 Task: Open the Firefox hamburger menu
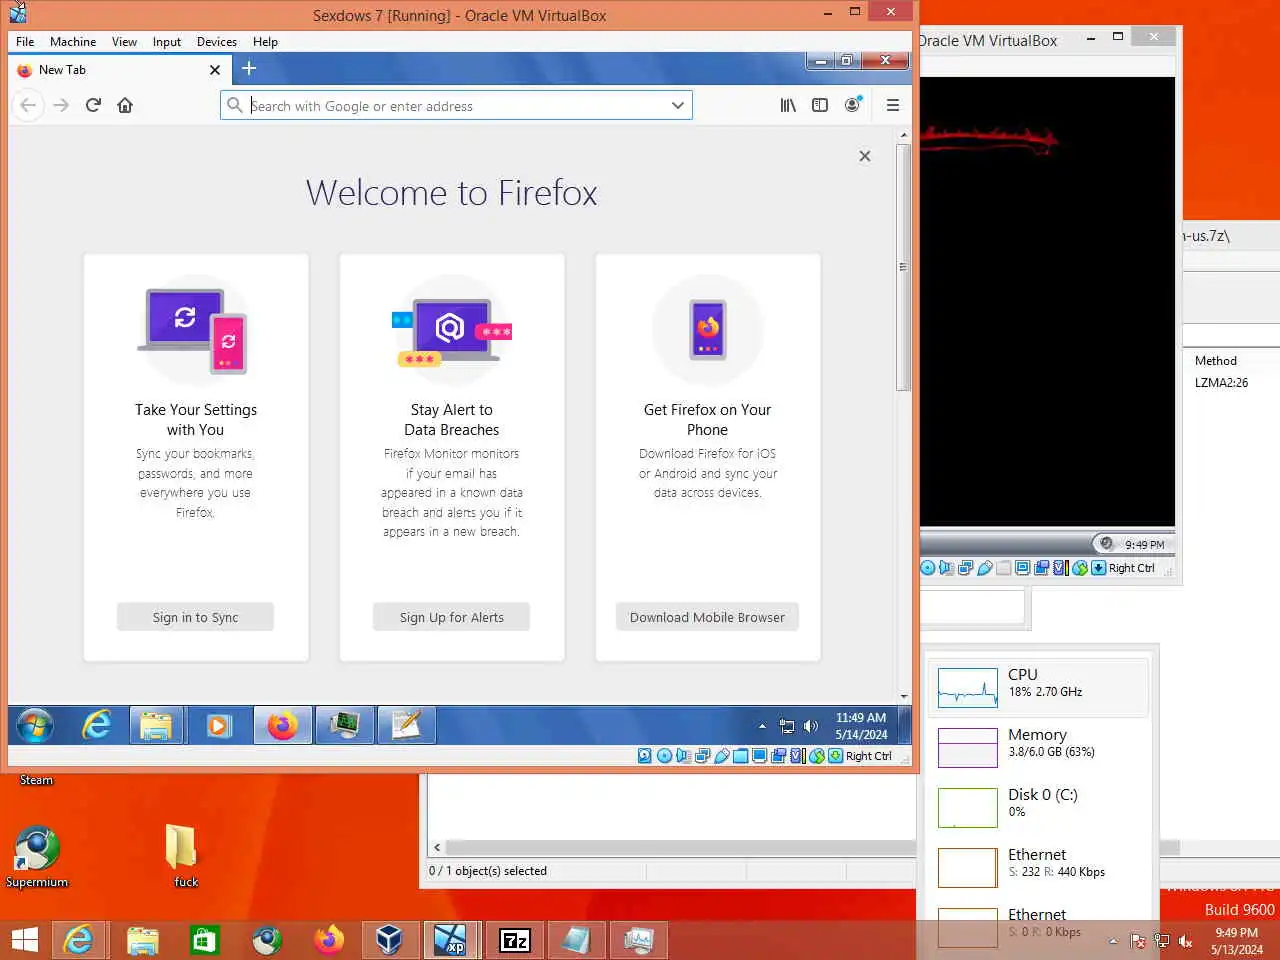[893, 105]
